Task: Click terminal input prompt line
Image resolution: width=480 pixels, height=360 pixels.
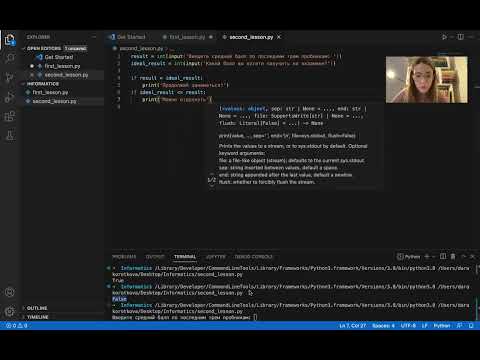Action: (184, 317)
